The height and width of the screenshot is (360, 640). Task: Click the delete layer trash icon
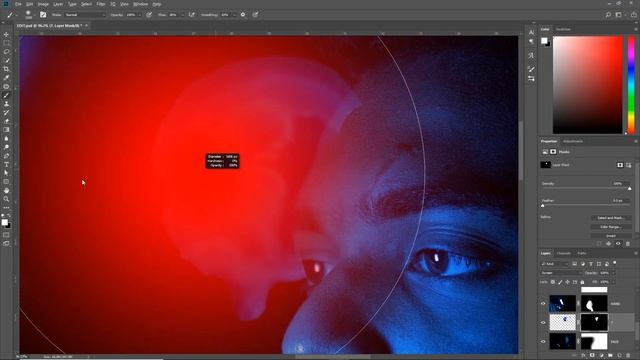628,356
